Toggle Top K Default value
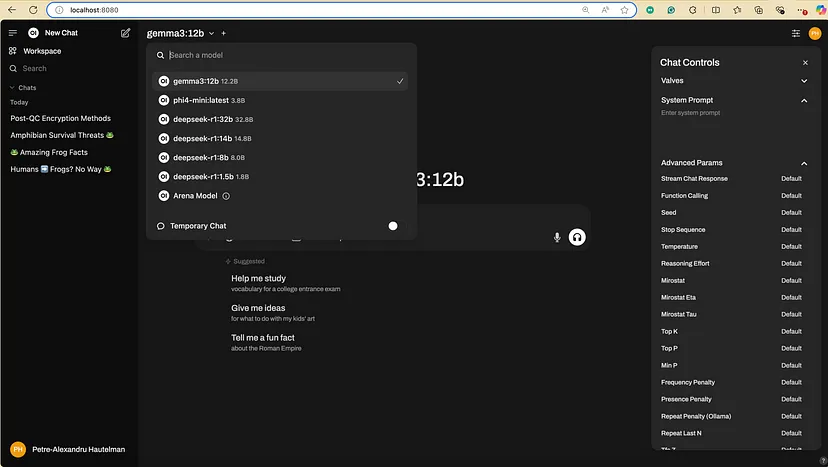The width and height of the screenshot is (828, 467). tap(791, 332)
